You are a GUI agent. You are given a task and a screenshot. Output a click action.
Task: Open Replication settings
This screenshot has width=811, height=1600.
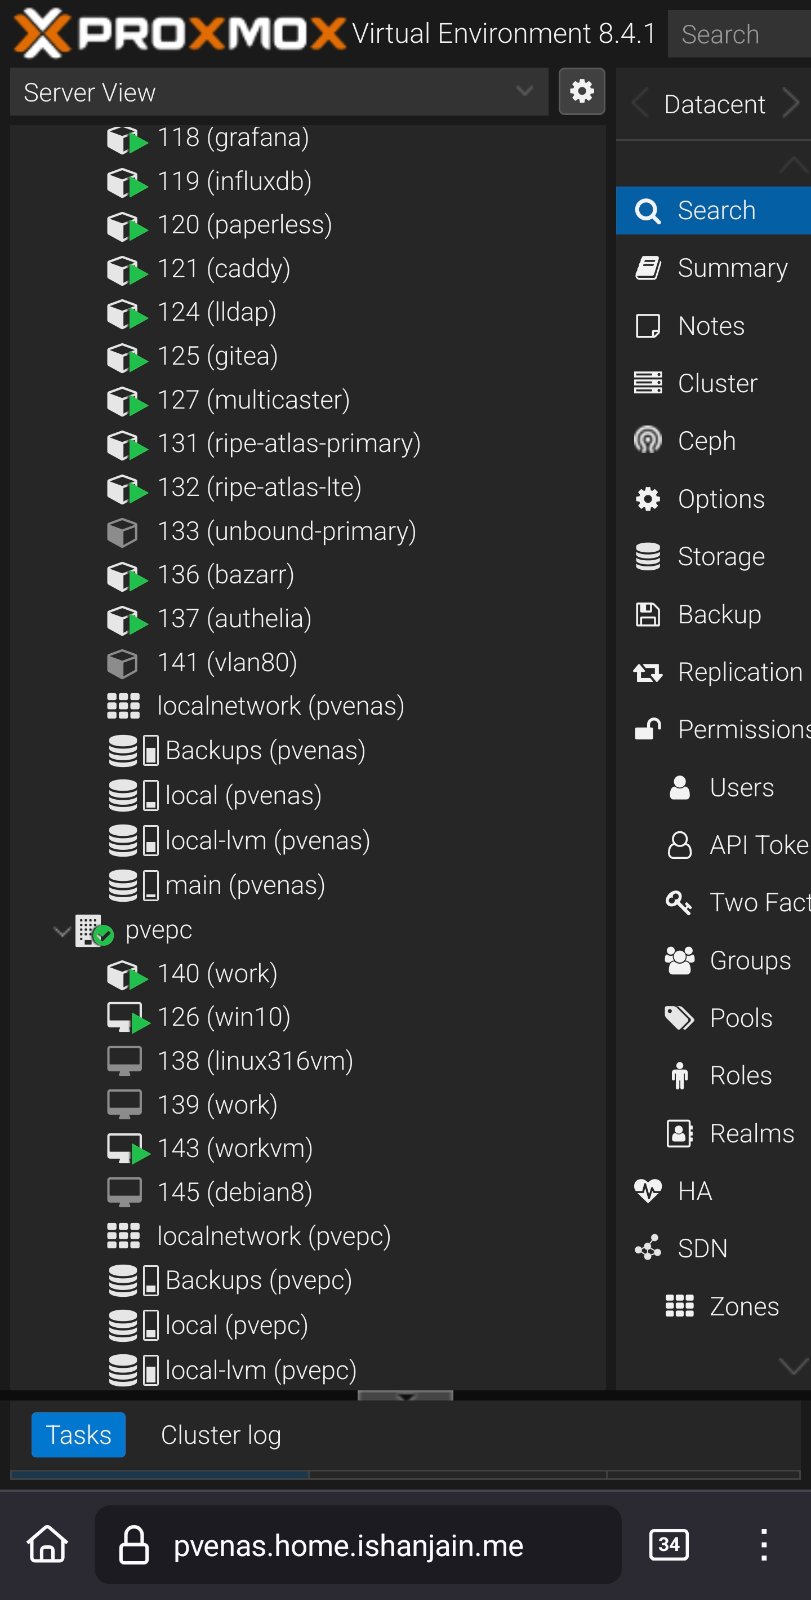739,672
